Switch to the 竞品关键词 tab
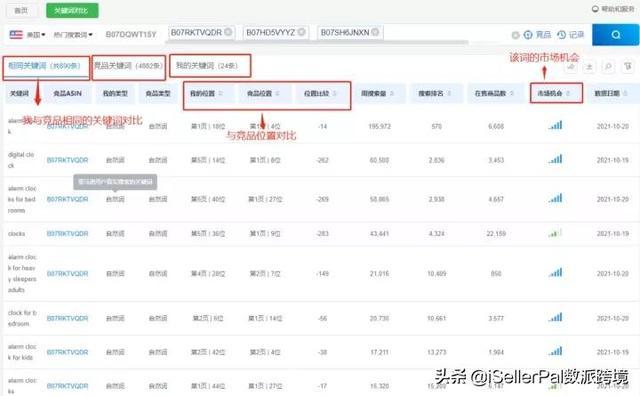Image resolution: width=640 pixels, height=396 pixels. [128, 66]
